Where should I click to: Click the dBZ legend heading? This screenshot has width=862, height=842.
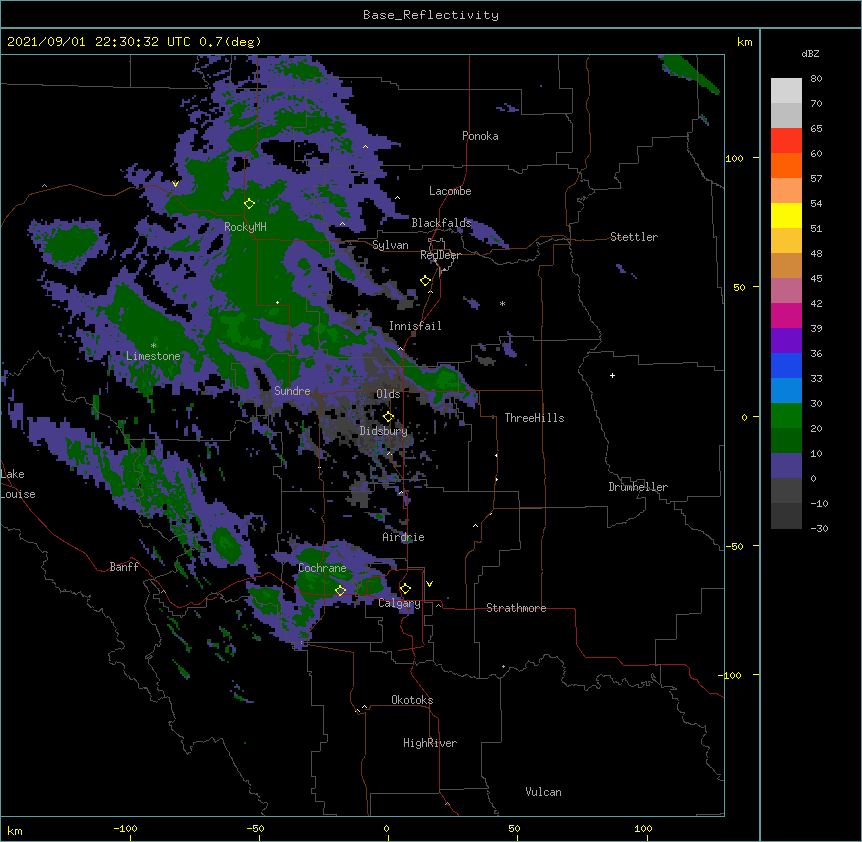(810, 54)
